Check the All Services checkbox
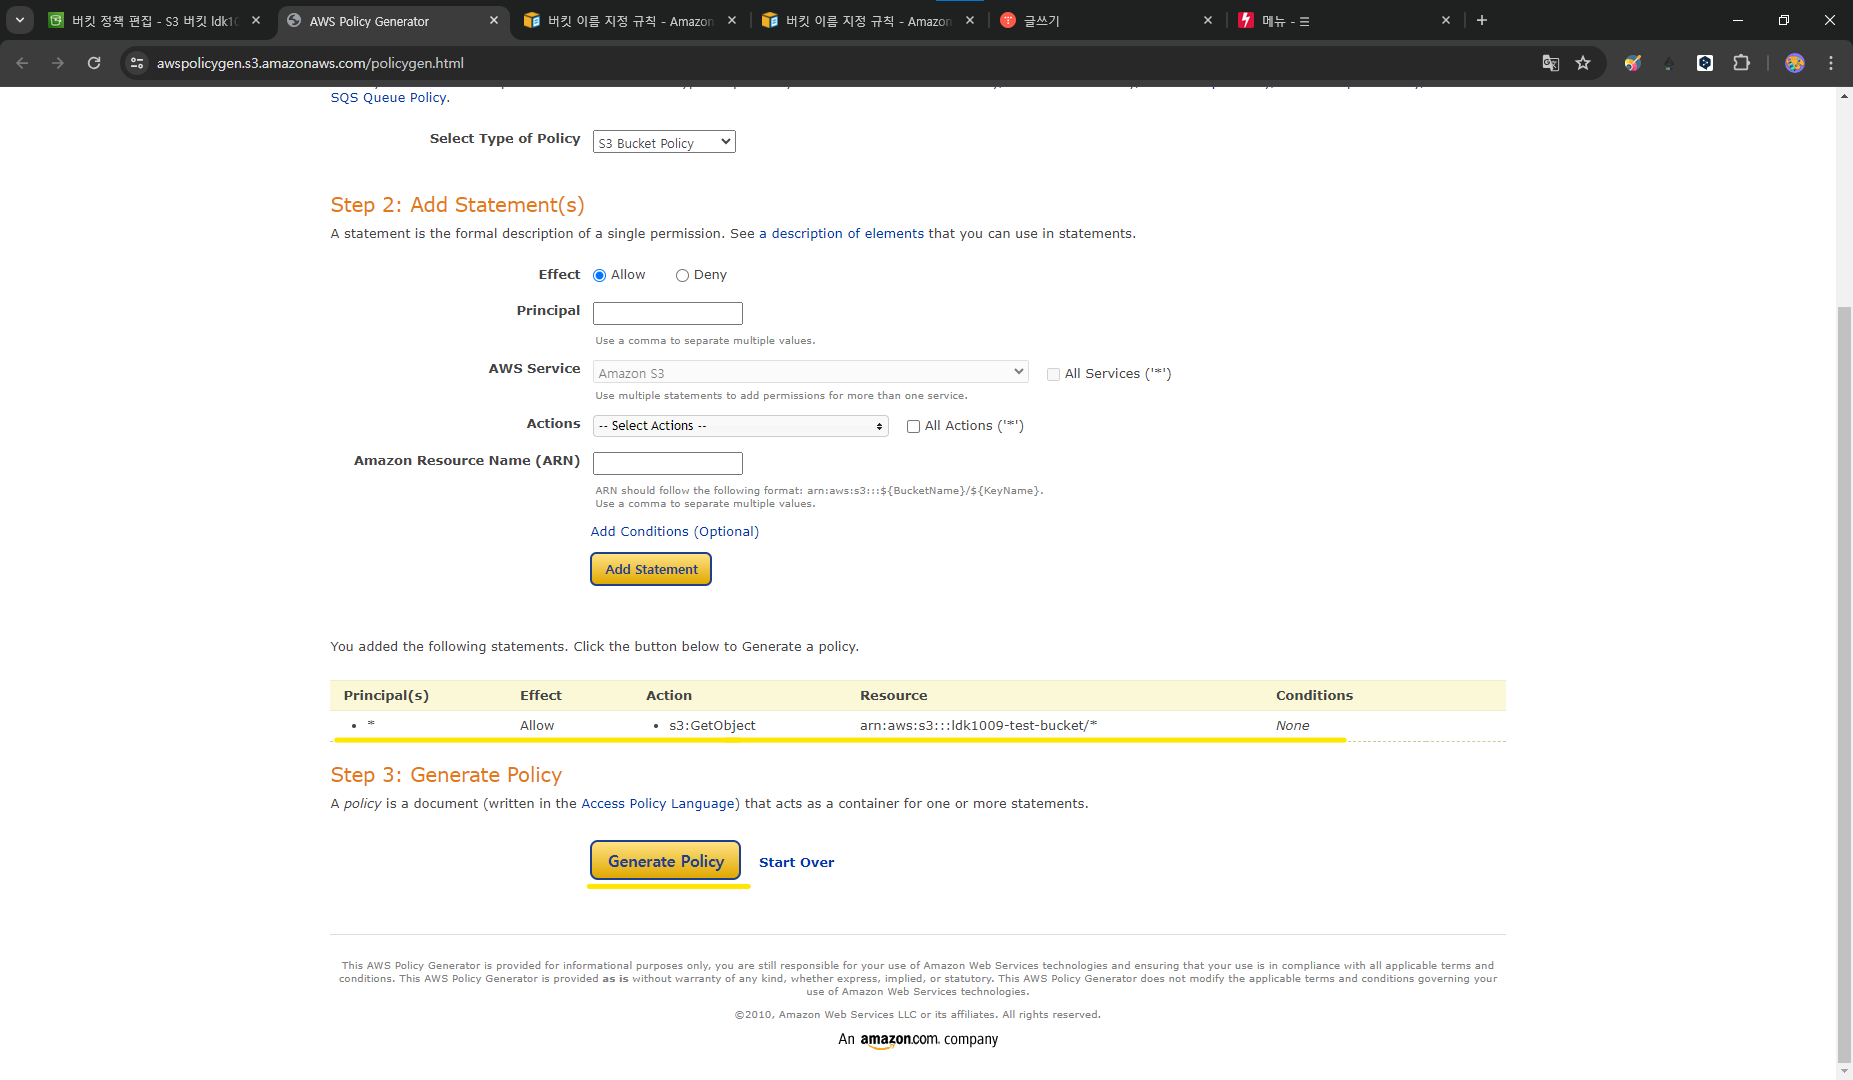1853x1080 pixels. (x=1053, y=374)
